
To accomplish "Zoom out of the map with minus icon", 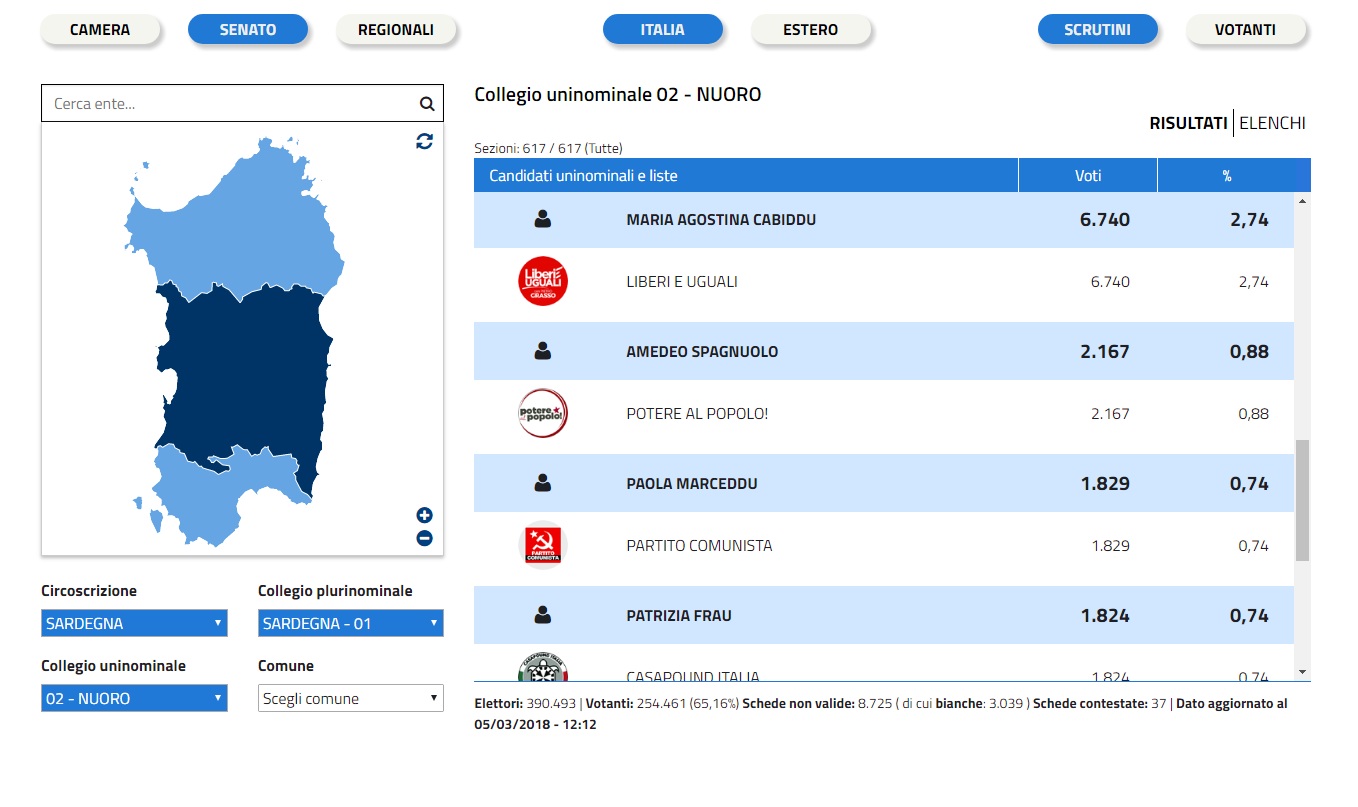I will (x=424, y=539).
